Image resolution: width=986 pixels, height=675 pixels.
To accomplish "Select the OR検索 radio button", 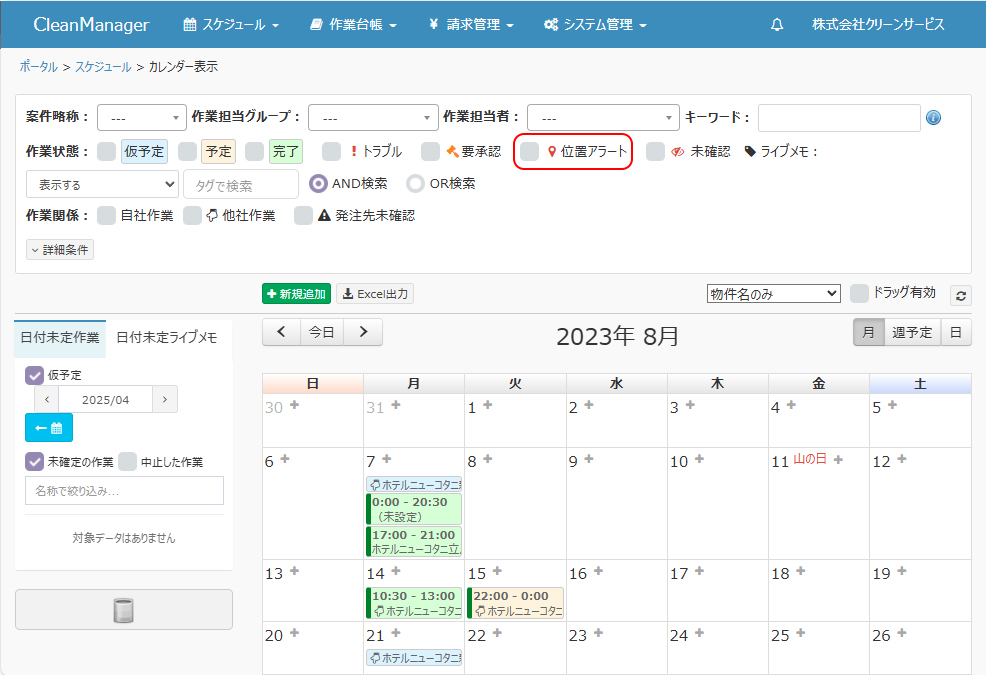I will 416,184.
